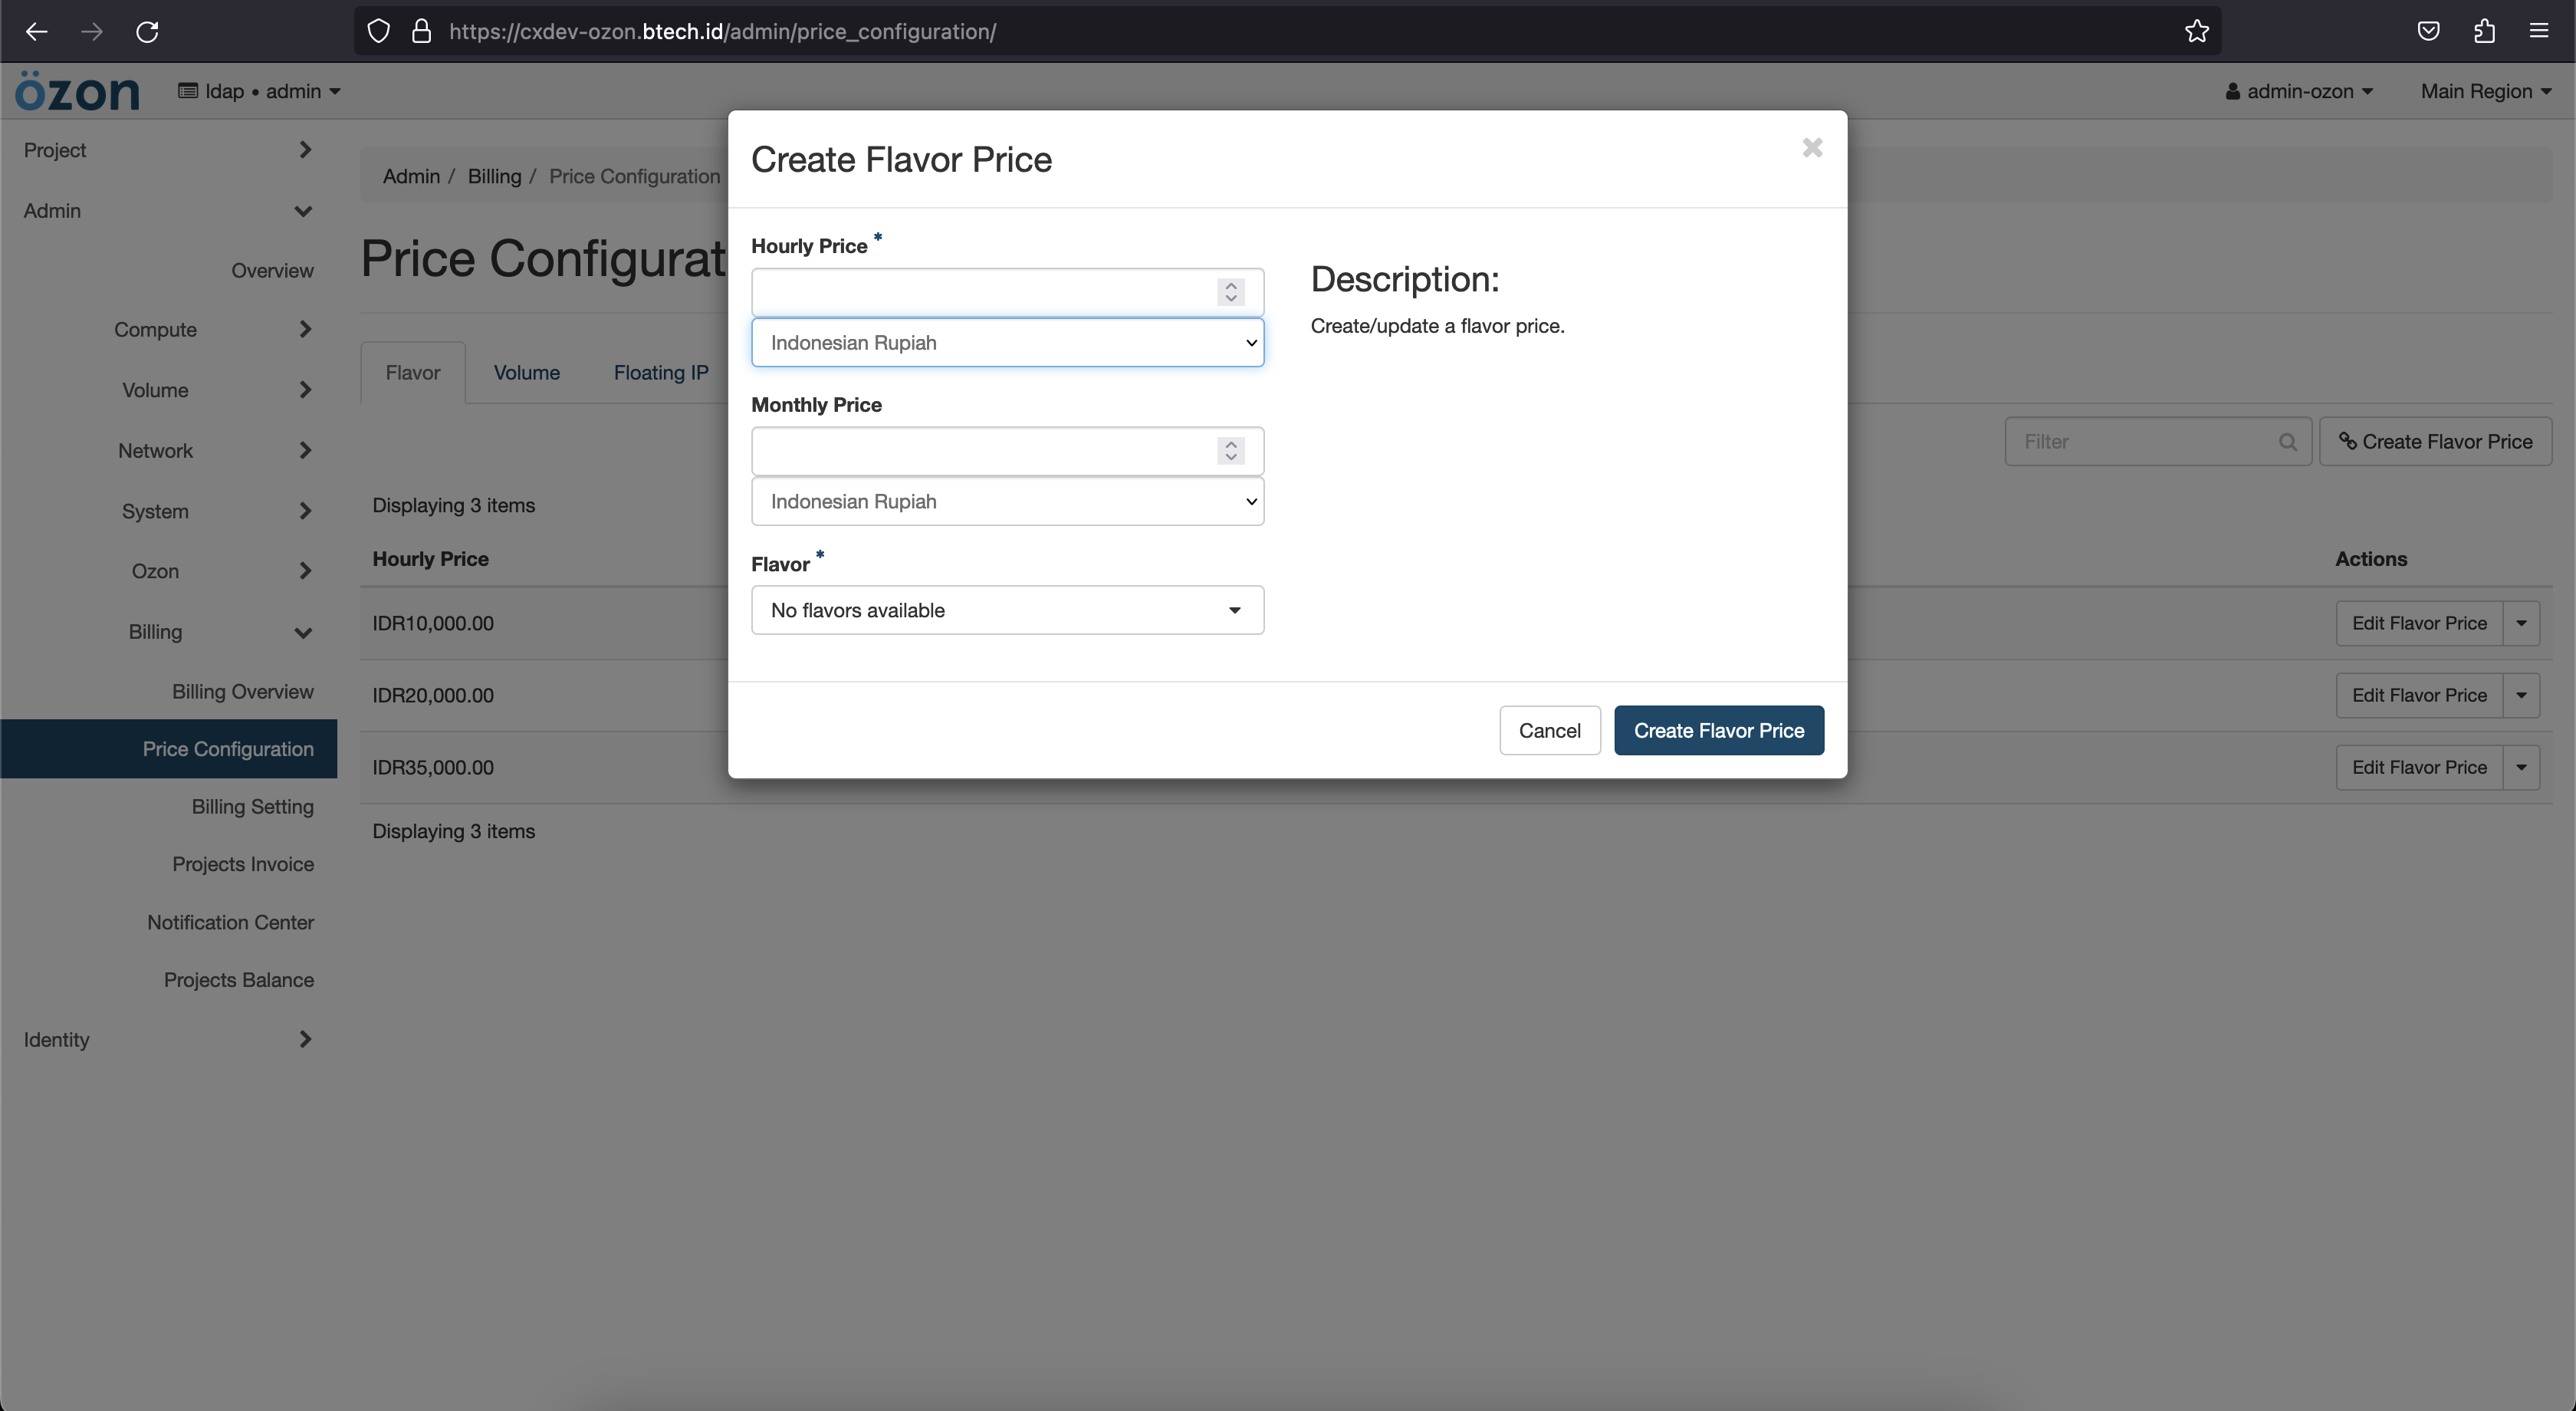This screenshot has height=1411, width=2576.
Task: Click the Ozon logo
Action: point(77,91)
